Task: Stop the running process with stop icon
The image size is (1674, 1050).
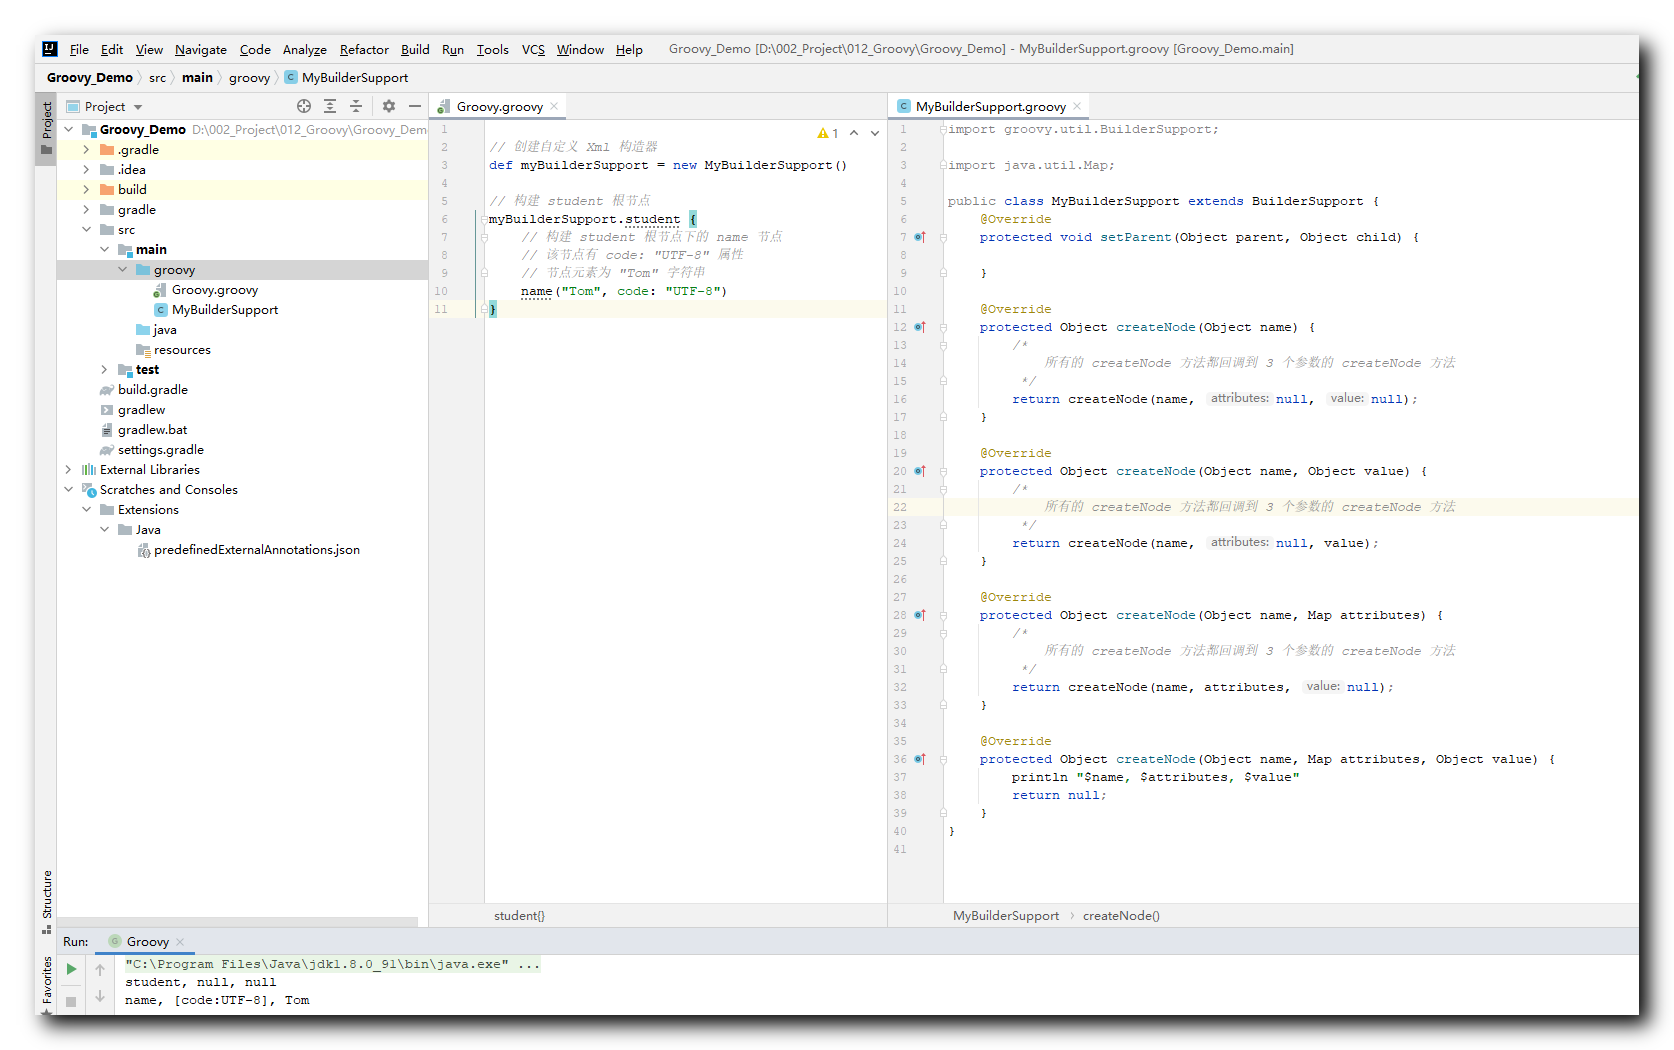Action: click(70, 1001)
